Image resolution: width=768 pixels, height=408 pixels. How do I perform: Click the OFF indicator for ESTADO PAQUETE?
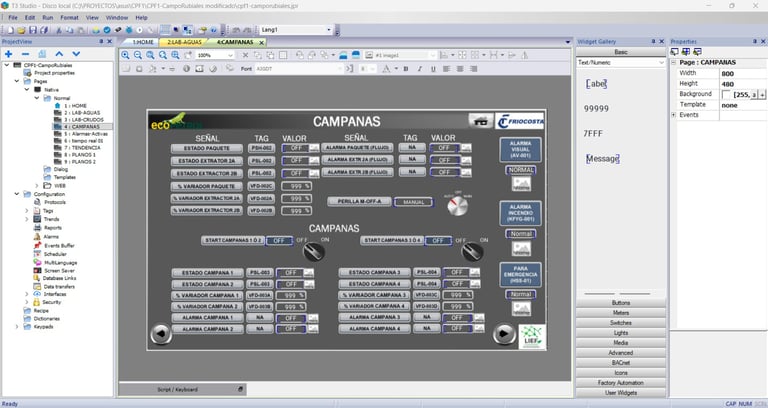[296, 148]
